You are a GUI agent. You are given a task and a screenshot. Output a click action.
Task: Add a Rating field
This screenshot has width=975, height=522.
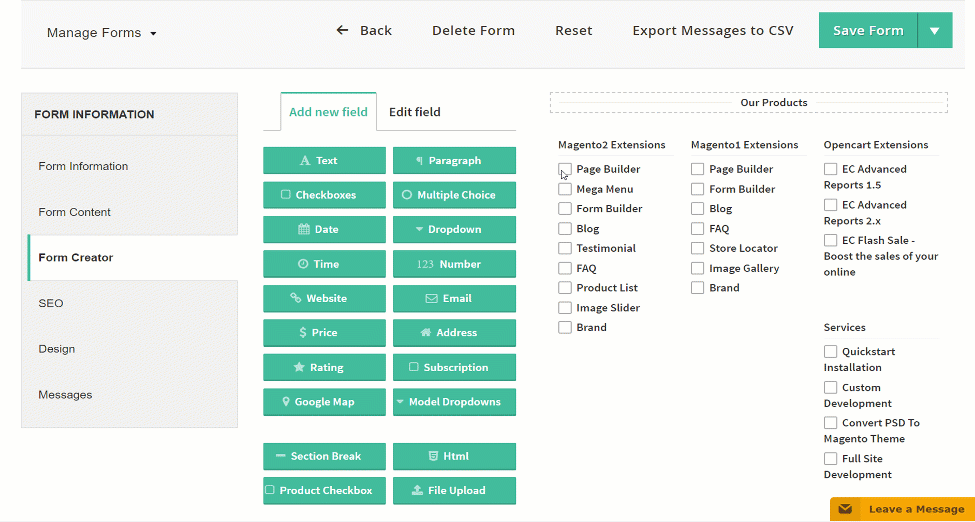tap(324, 367)
